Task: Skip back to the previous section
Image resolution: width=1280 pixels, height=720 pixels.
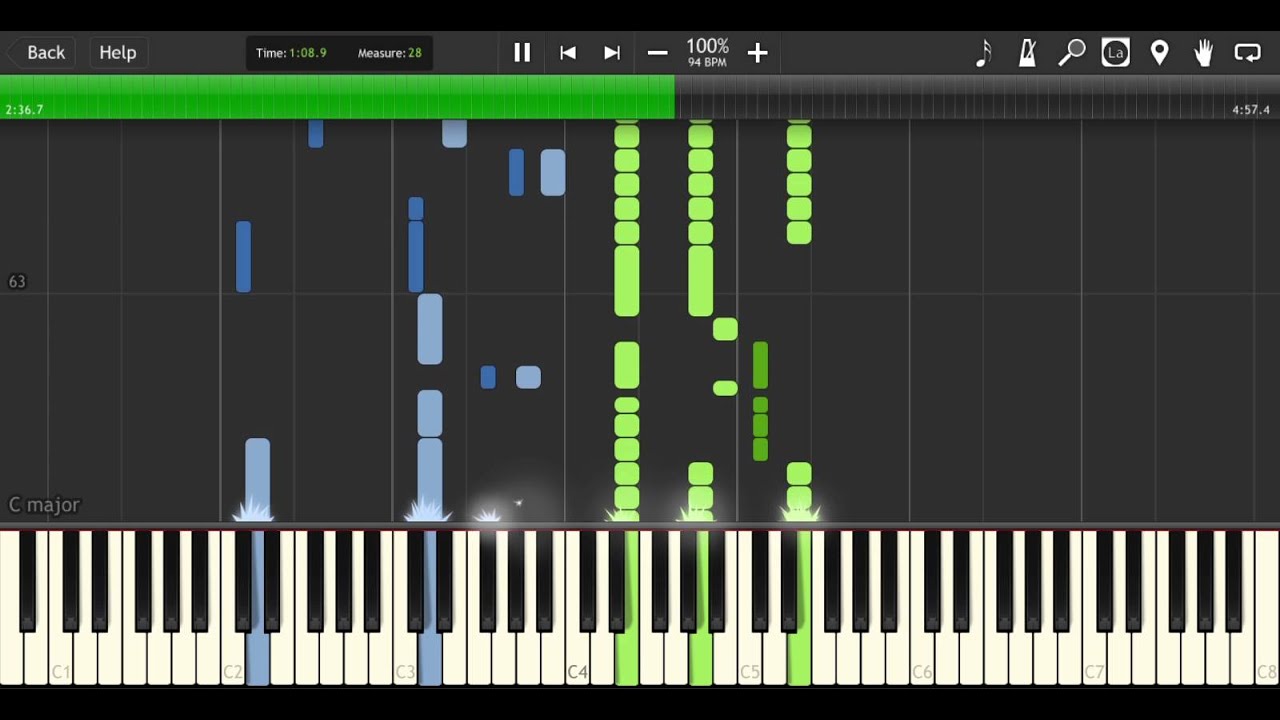Action: pos(567,53)
